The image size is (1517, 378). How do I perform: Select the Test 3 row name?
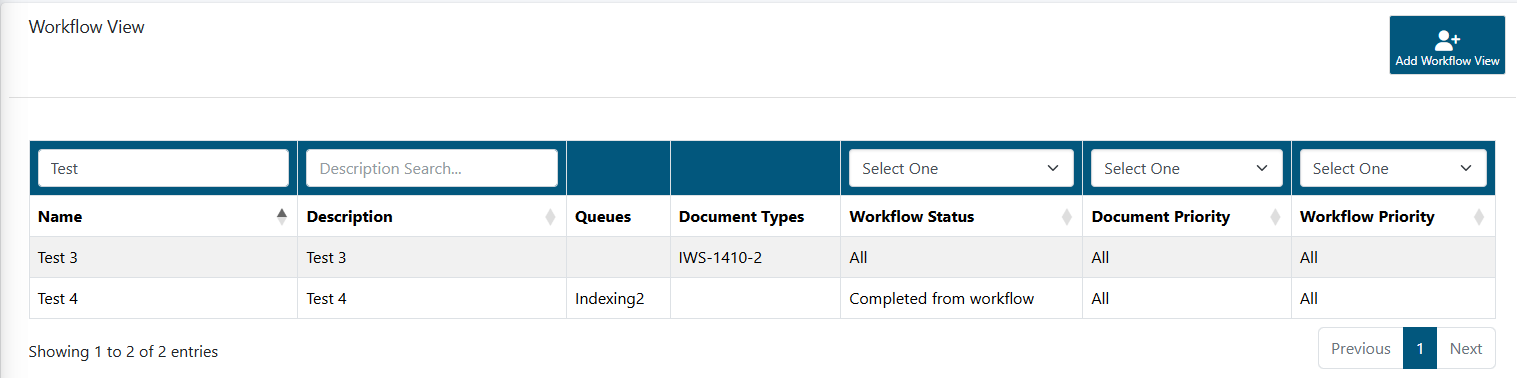tap(58, 257)
